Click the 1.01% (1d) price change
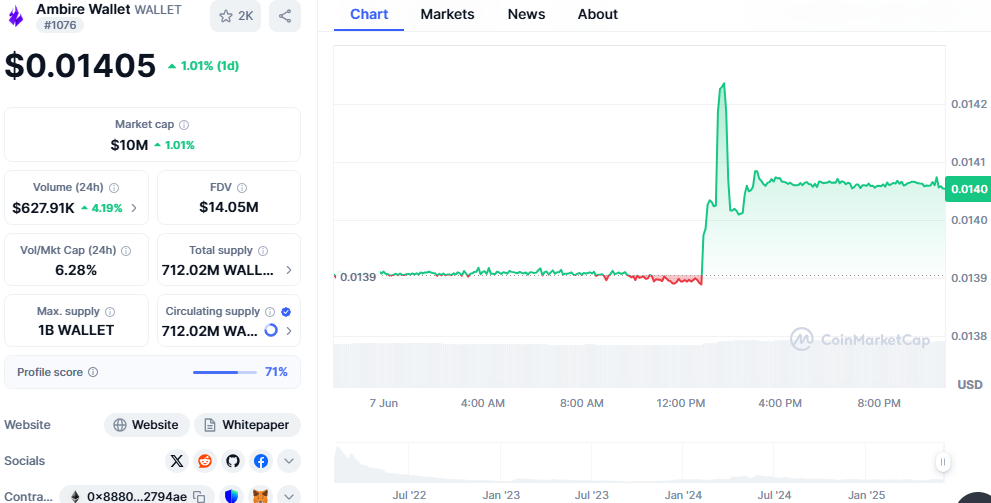991x503 pixels. (x=204, y=66)
